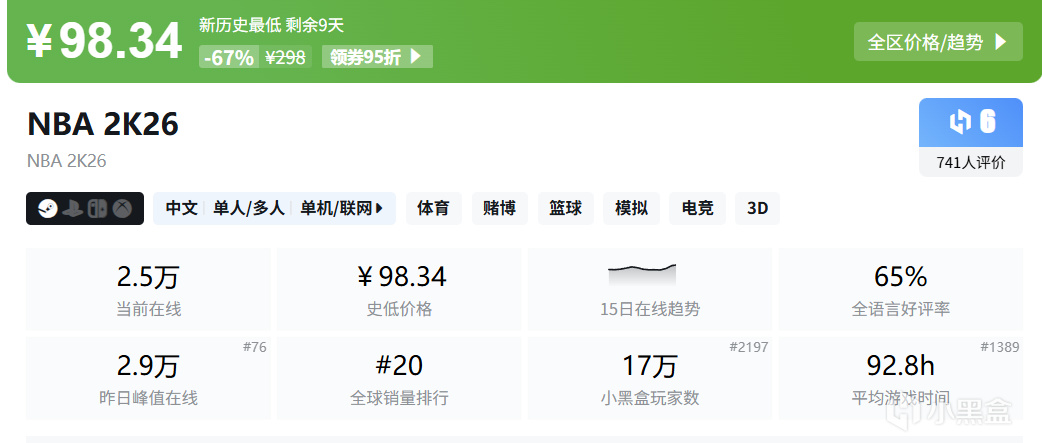Viewport: 1042px width, 443px height.
Task: View the 741人评价 ratings
Action: click(x=971, y=162)
